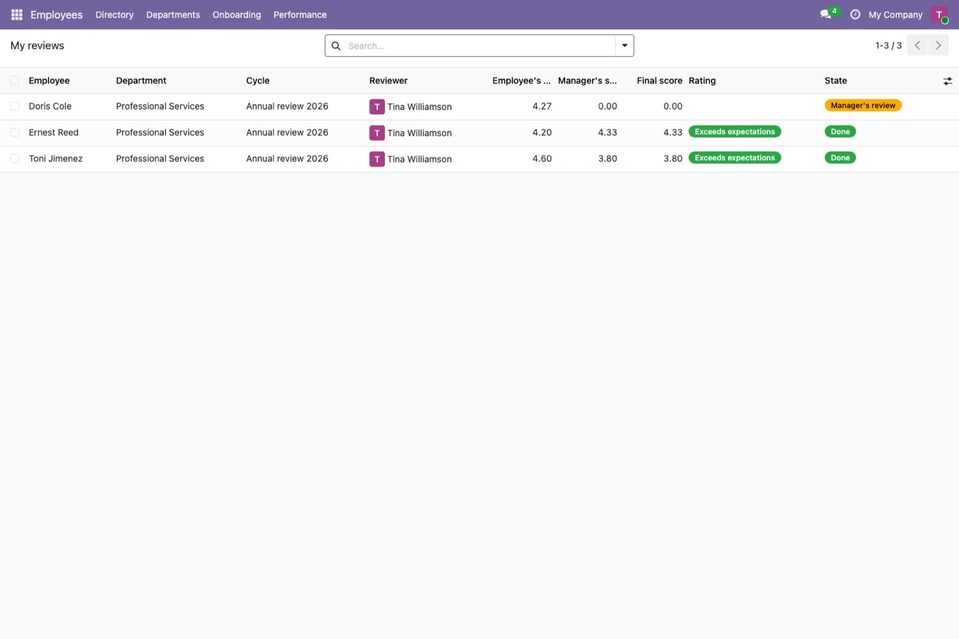
Task: Tick the checkbox for Toni Jimenez
Action: click(x=15, y=159)
